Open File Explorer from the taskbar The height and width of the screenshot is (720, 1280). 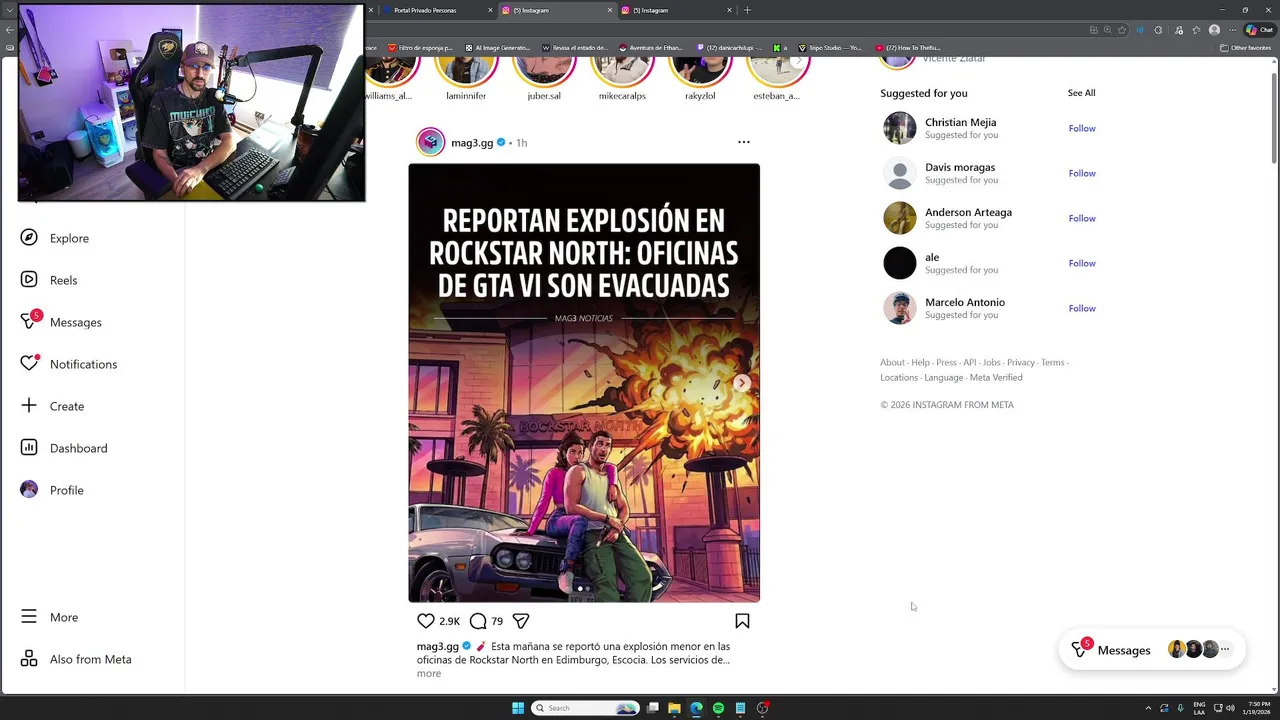pyautogui.click(x=674, y=708)
